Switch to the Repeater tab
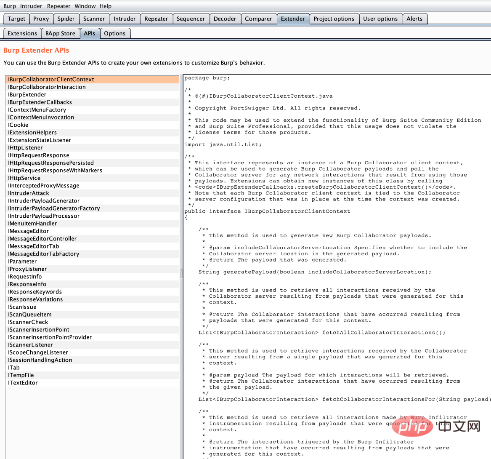Image resolution: width=491 pixels, height=459 pixels. [156, 19]
